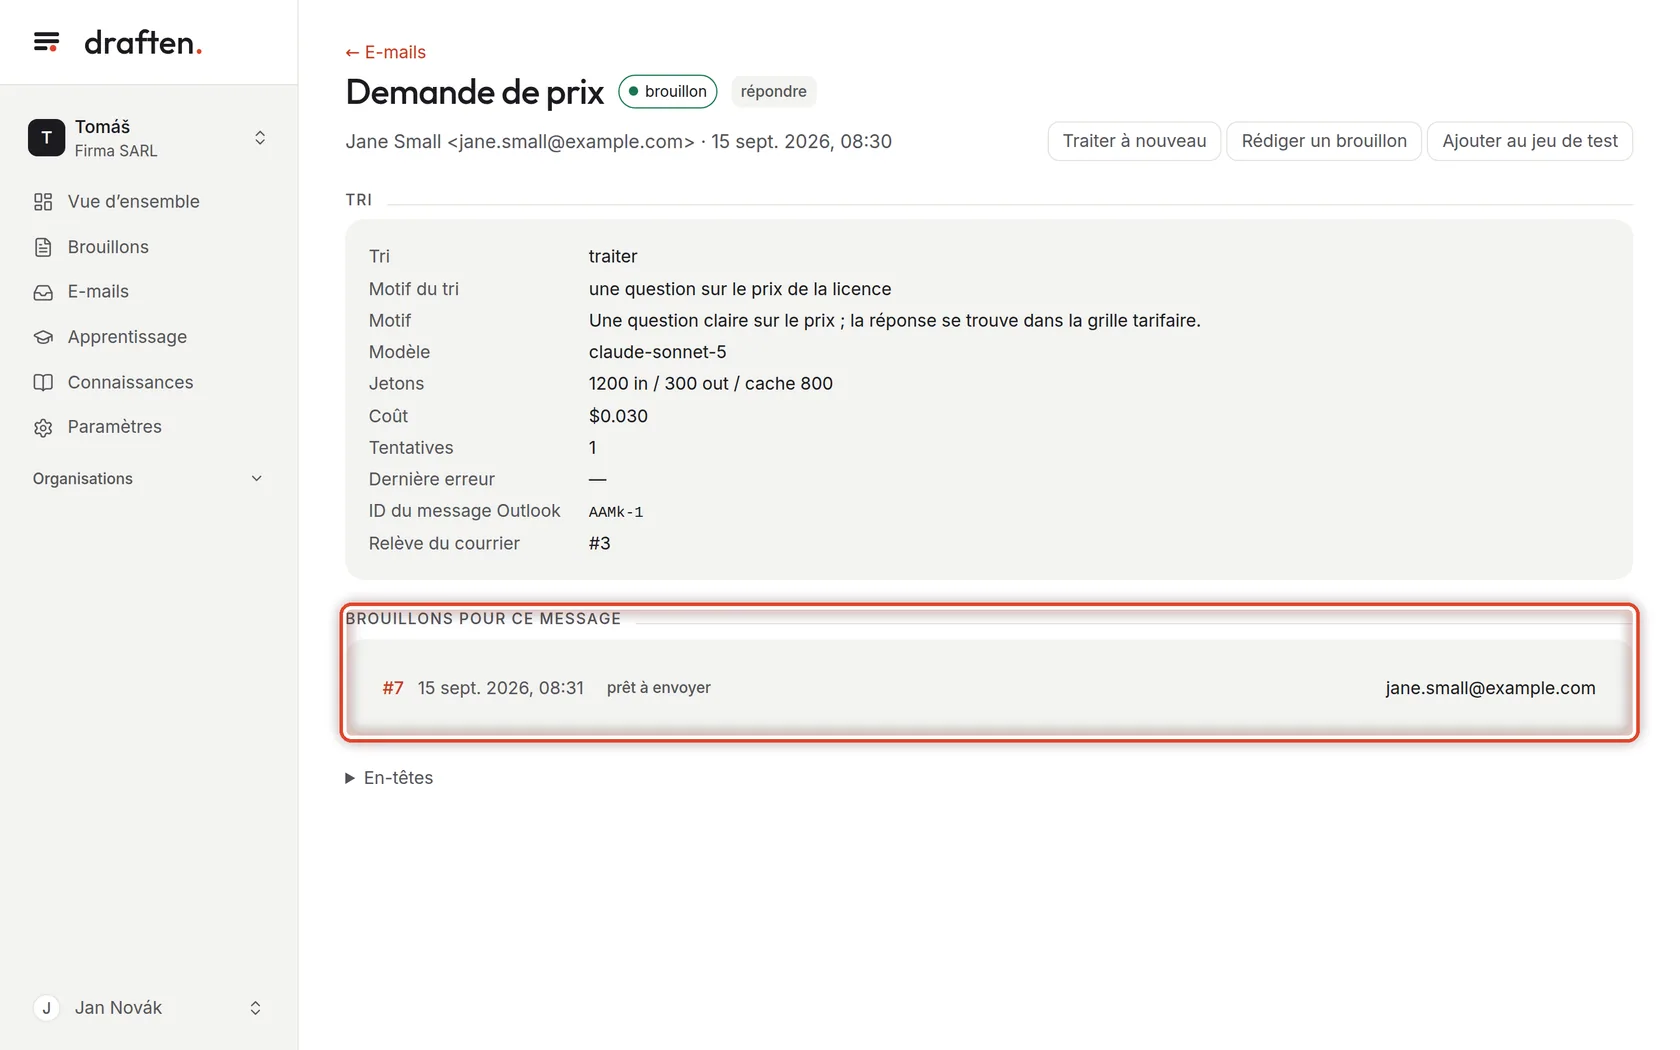Click the Connaissances book icon

43,382
